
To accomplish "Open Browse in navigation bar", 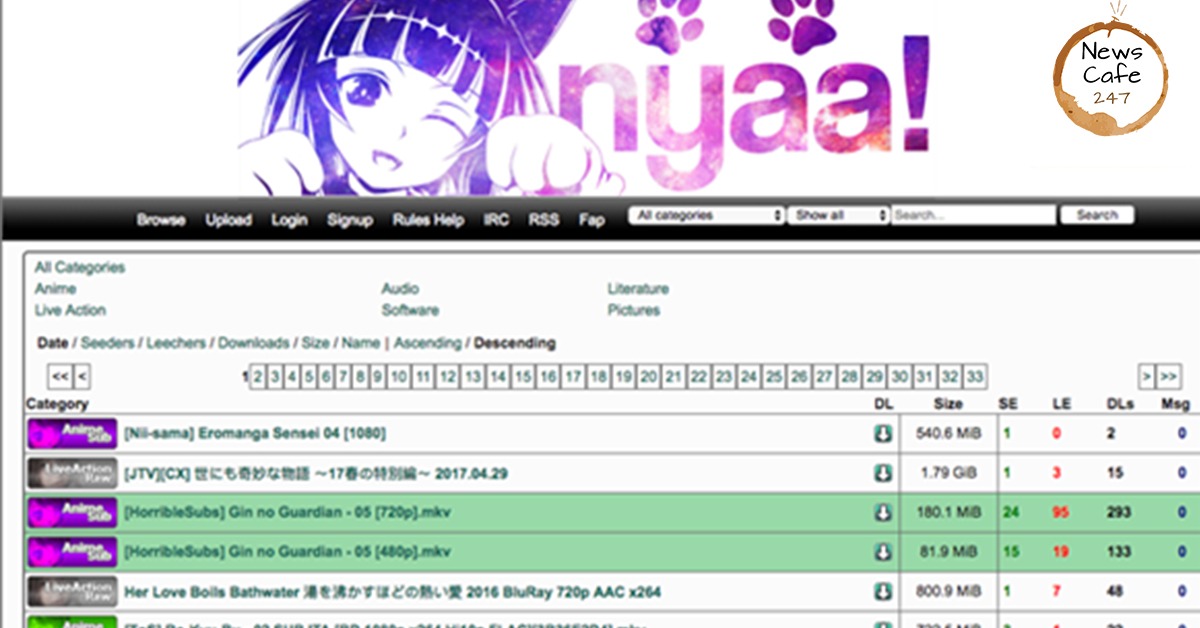I will click(161, 220).
